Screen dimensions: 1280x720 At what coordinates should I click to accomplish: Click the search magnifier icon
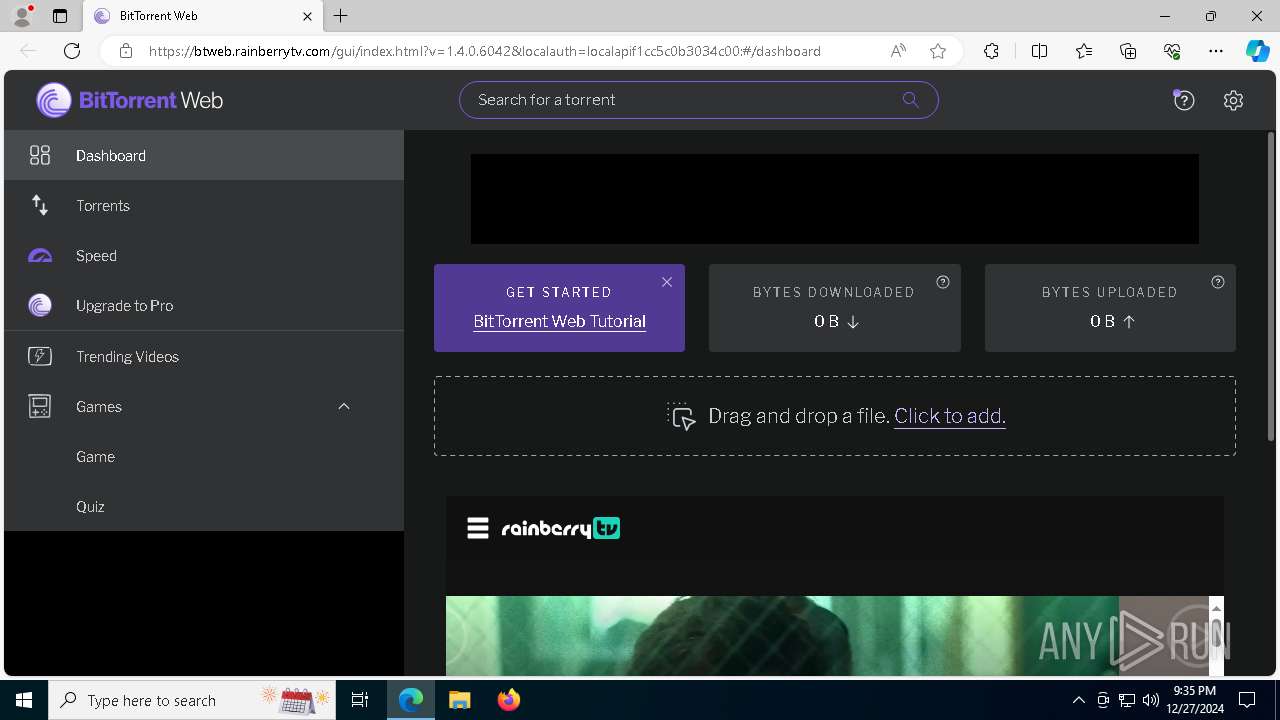(x=910, y=99)
